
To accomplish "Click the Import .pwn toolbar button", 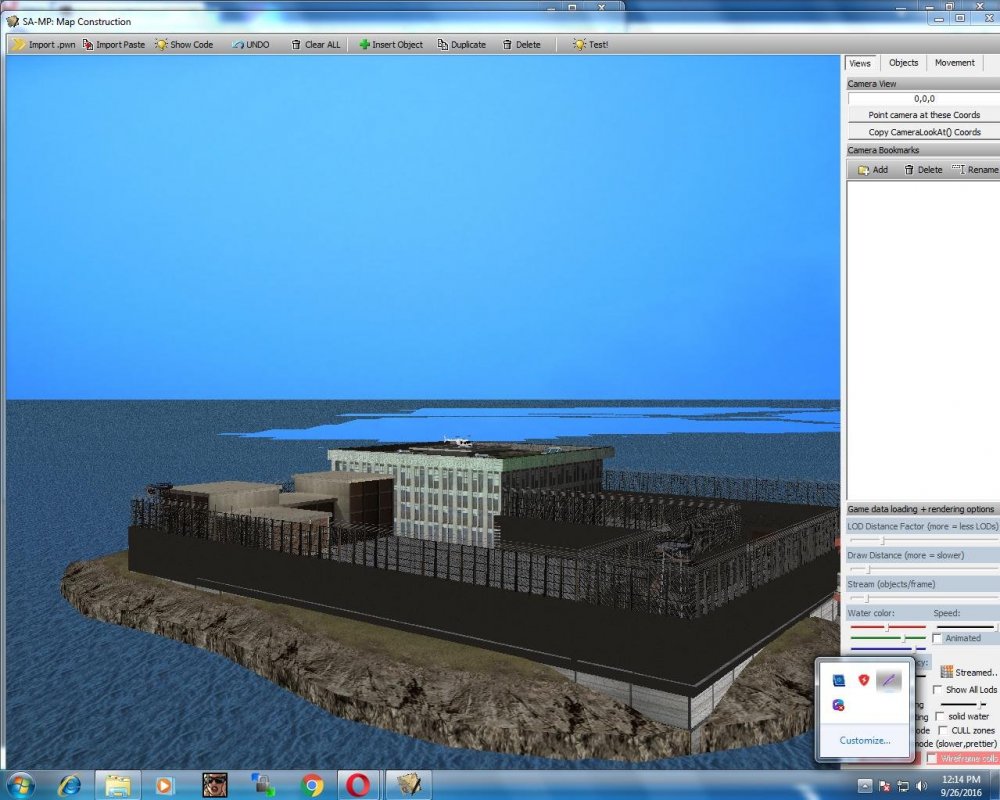I will pos(43,45).
